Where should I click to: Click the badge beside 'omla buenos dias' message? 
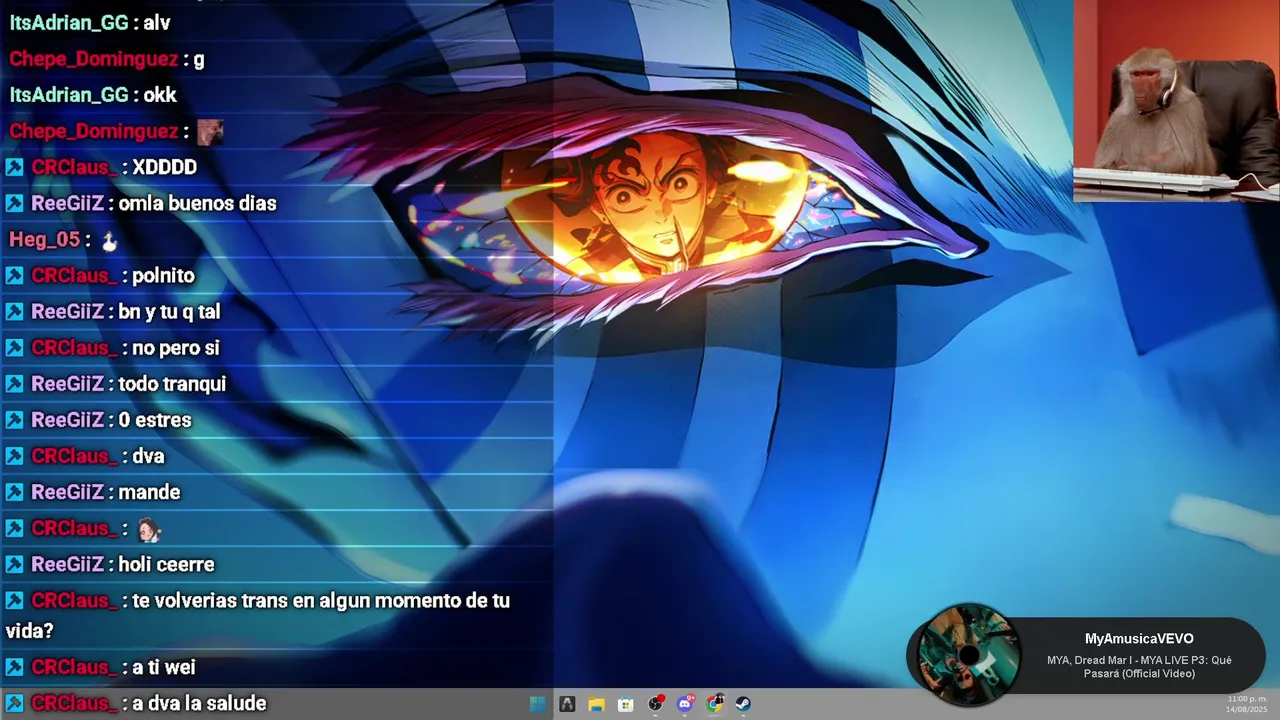click(14, 203)
